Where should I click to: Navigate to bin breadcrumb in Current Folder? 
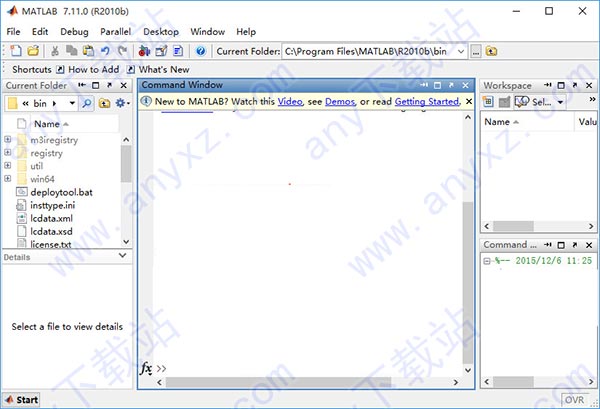click(40, 103)
